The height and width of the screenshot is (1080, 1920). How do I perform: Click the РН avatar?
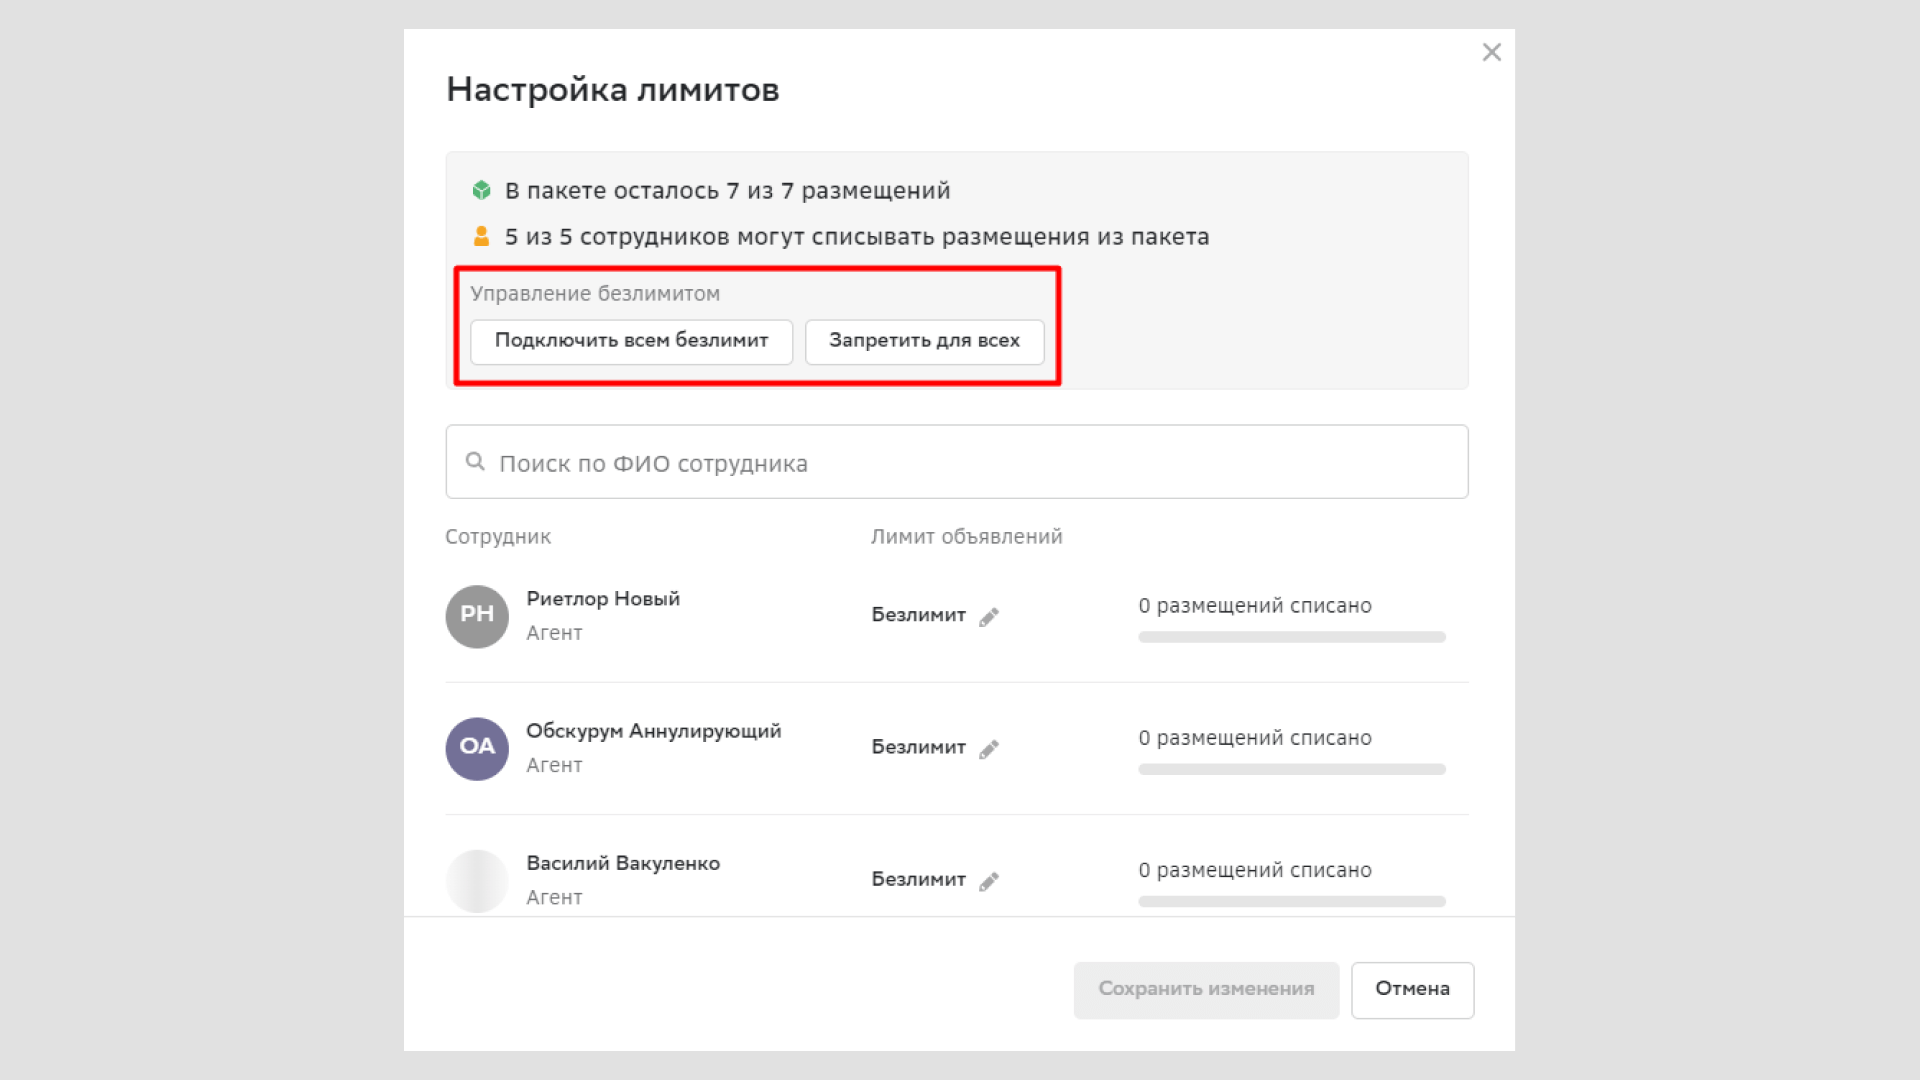tap(477, 616)
